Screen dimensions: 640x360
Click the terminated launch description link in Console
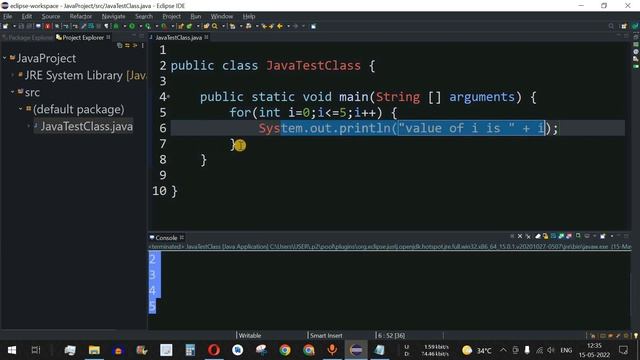(x=389, y=247)
